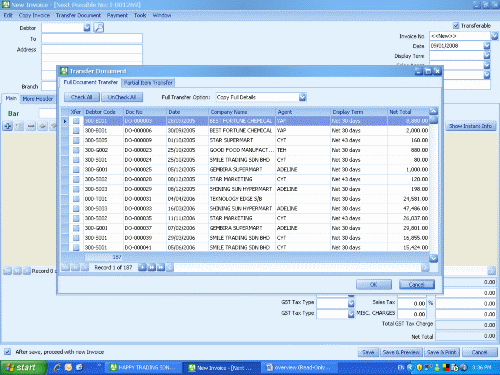Jump to last record in Transfer Document navigator

(161, 267)
